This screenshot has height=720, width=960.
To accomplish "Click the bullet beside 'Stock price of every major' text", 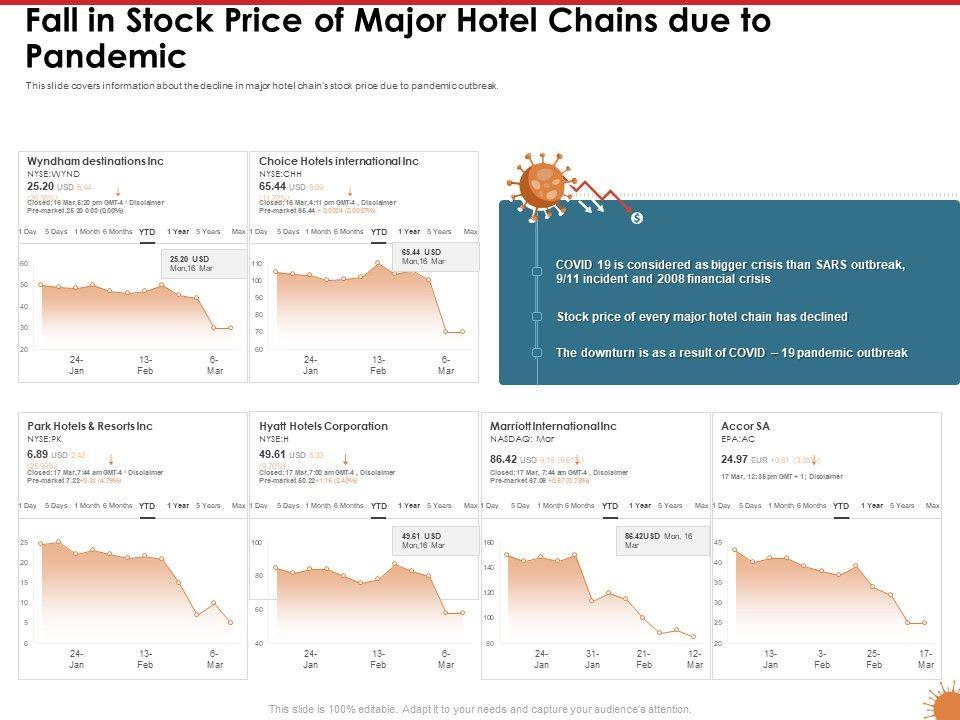I will click(538, 317).
